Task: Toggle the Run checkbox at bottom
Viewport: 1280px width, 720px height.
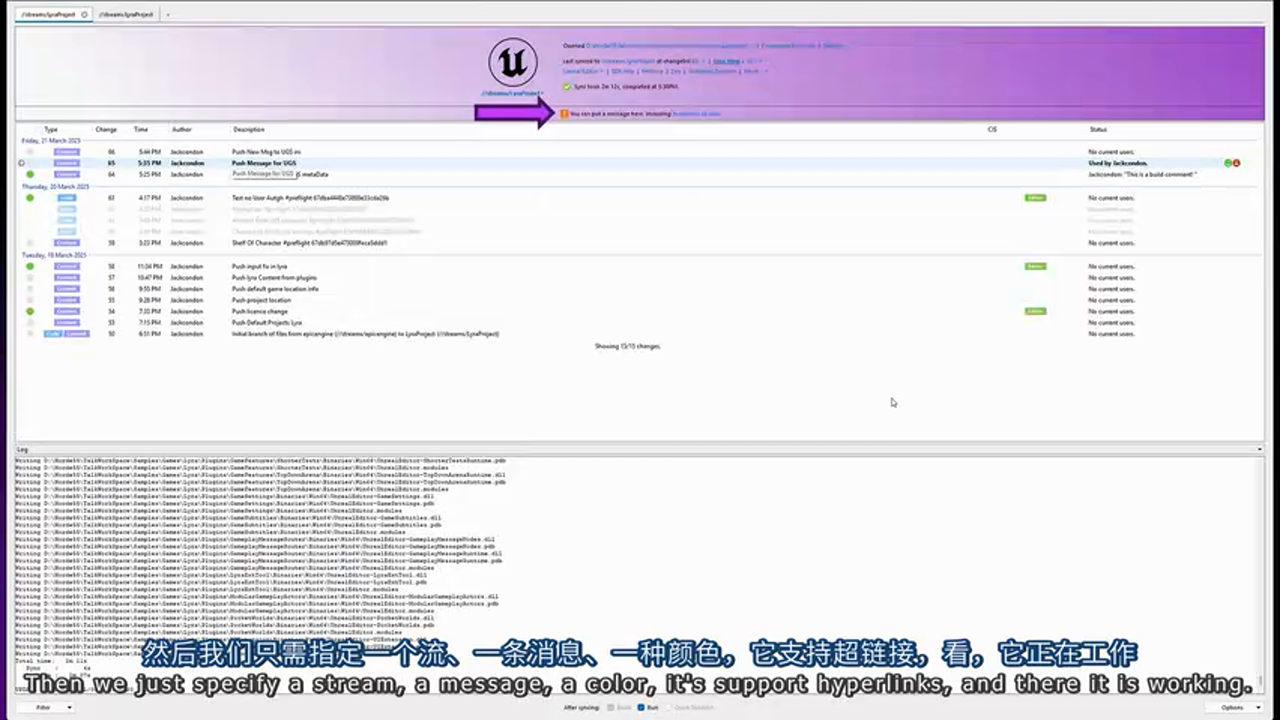Action: tap(641, 707)
